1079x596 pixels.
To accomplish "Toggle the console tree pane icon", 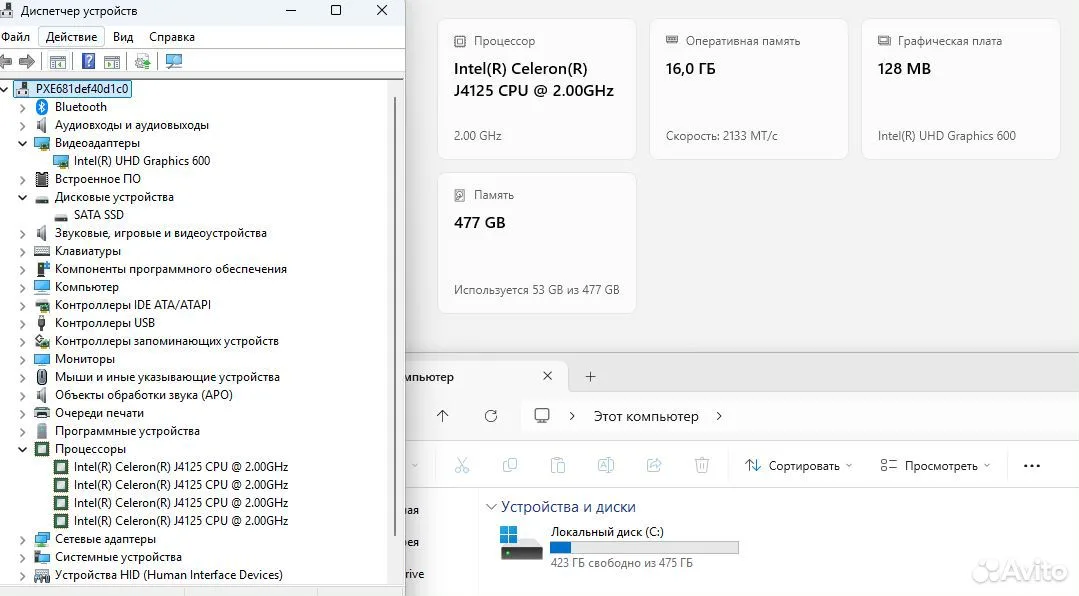I will [58, 62].
